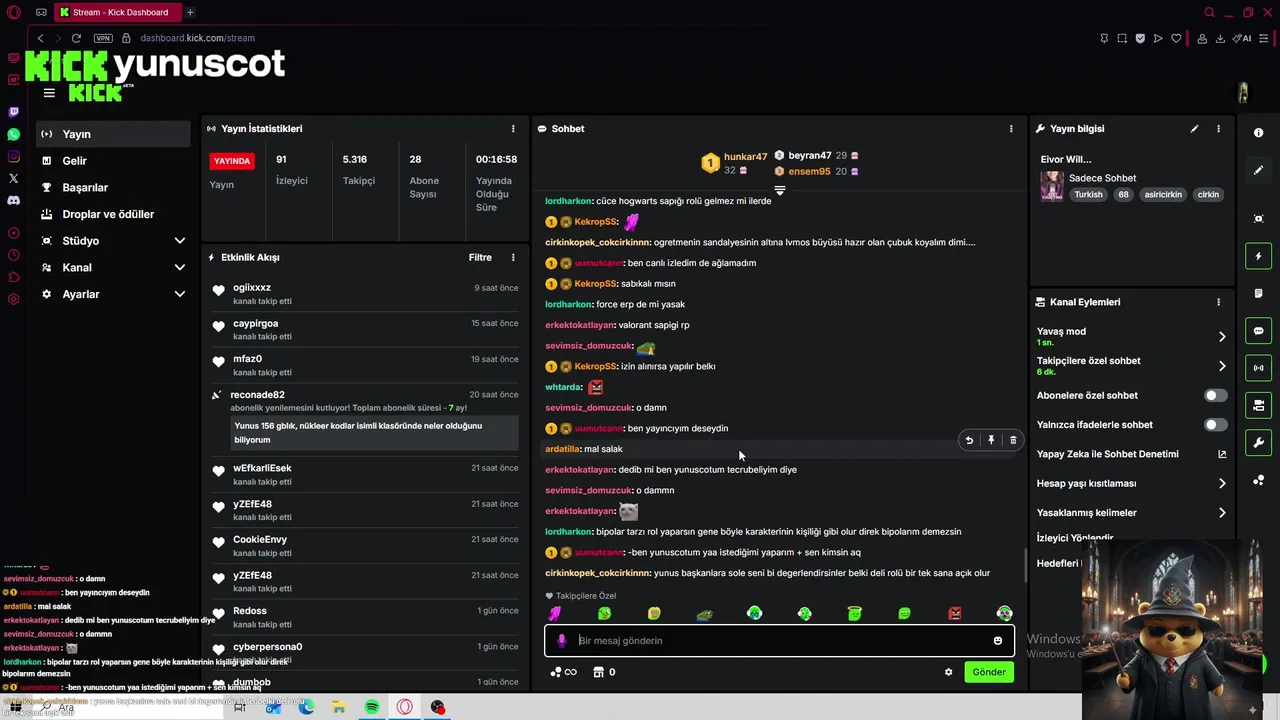Select the Pepe frog emote in quick bar
The width and height of the screenshot is (1280, 720).
pos(704,613)
